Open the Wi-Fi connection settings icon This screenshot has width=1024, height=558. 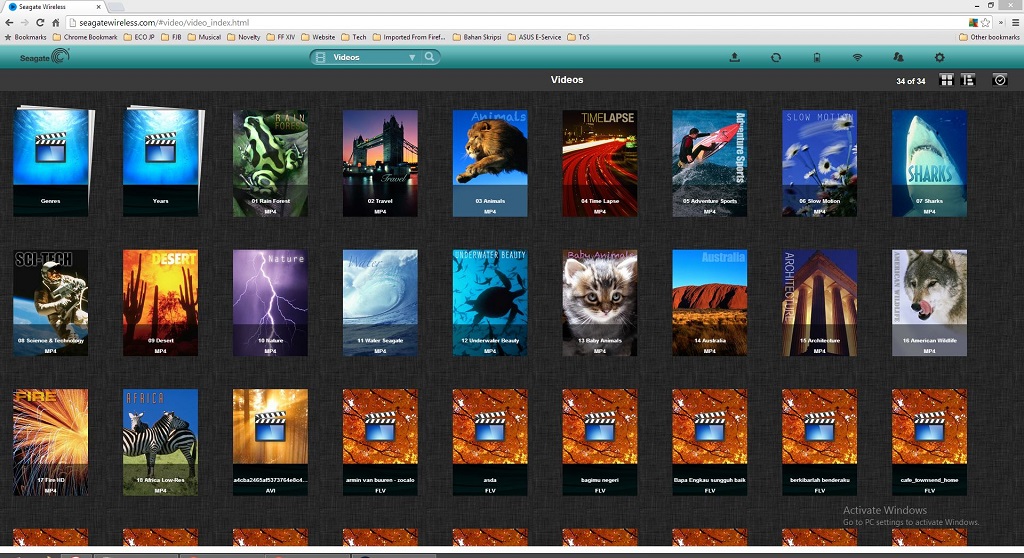pos(857,58)
